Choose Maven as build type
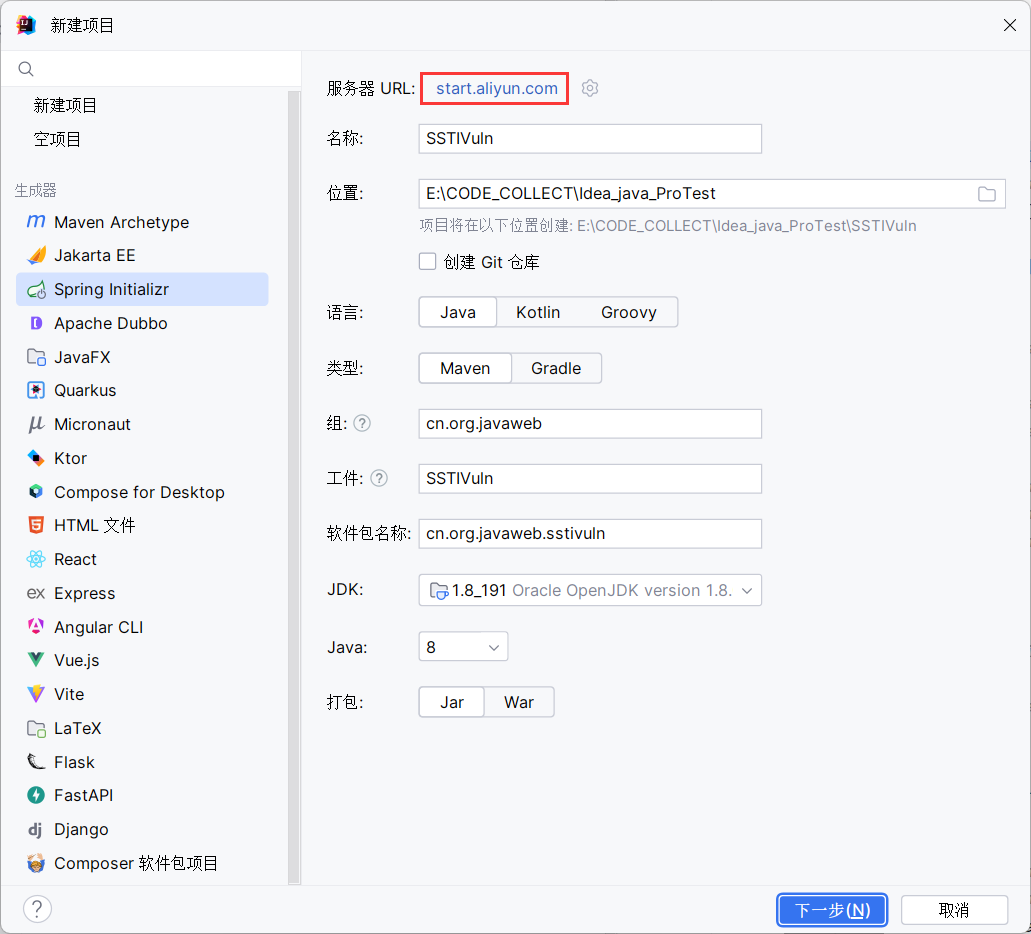 tap(465, 368)
